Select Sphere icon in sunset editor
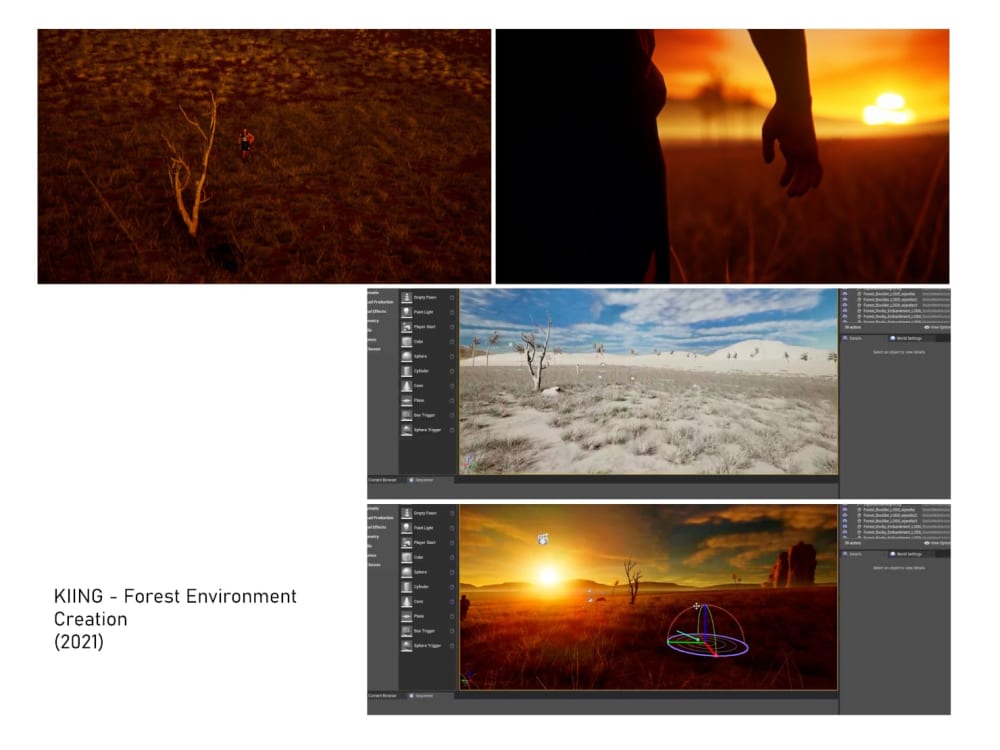 point(406,572)
